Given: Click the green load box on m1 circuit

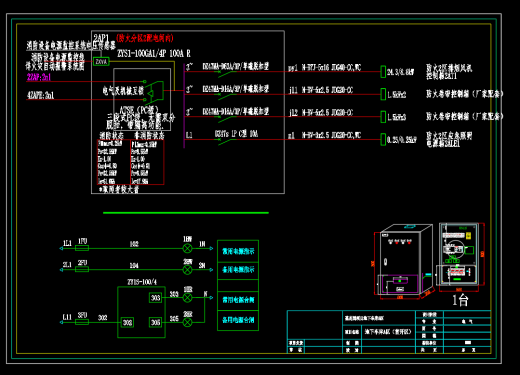Looking at the screenshot, I should pos(383,139).
